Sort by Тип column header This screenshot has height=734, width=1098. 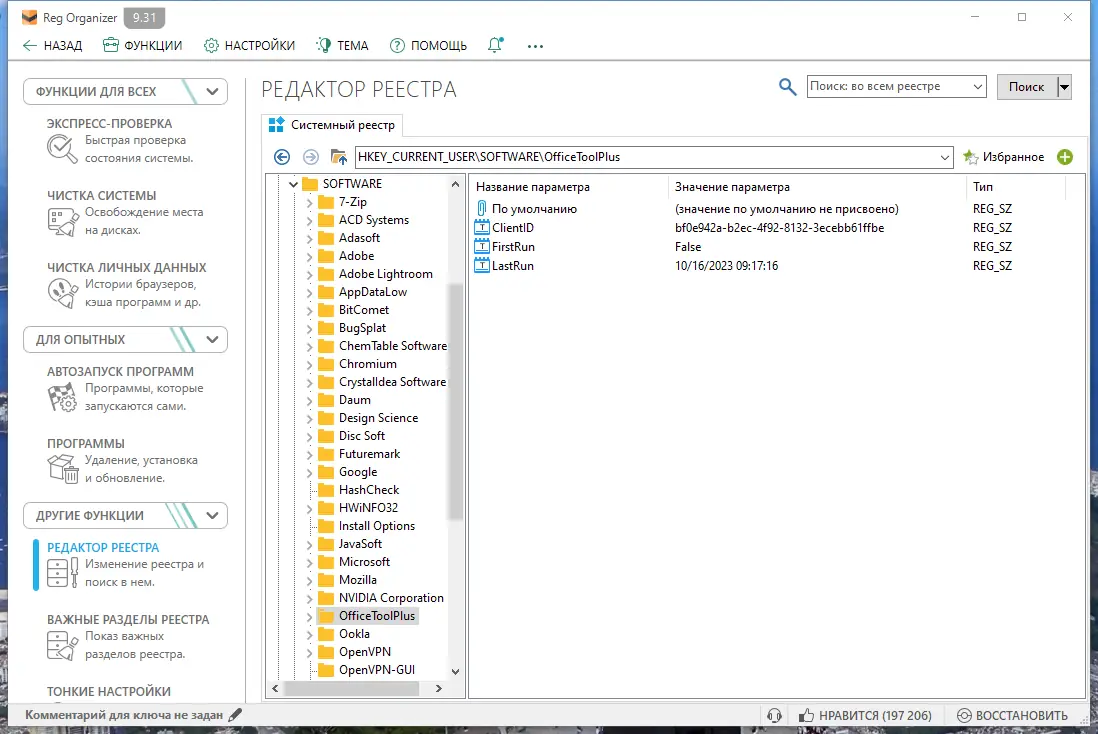pos(982,187)
